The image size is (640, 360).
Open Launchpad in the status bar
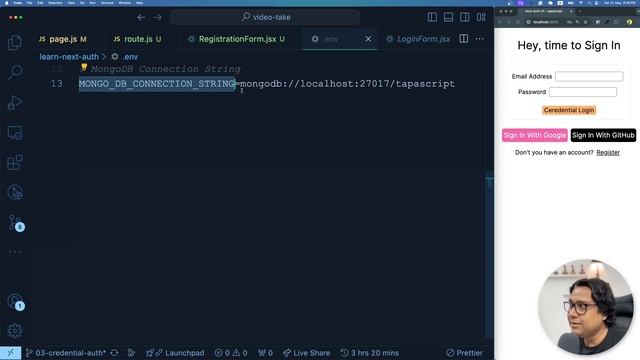point(175,353)
